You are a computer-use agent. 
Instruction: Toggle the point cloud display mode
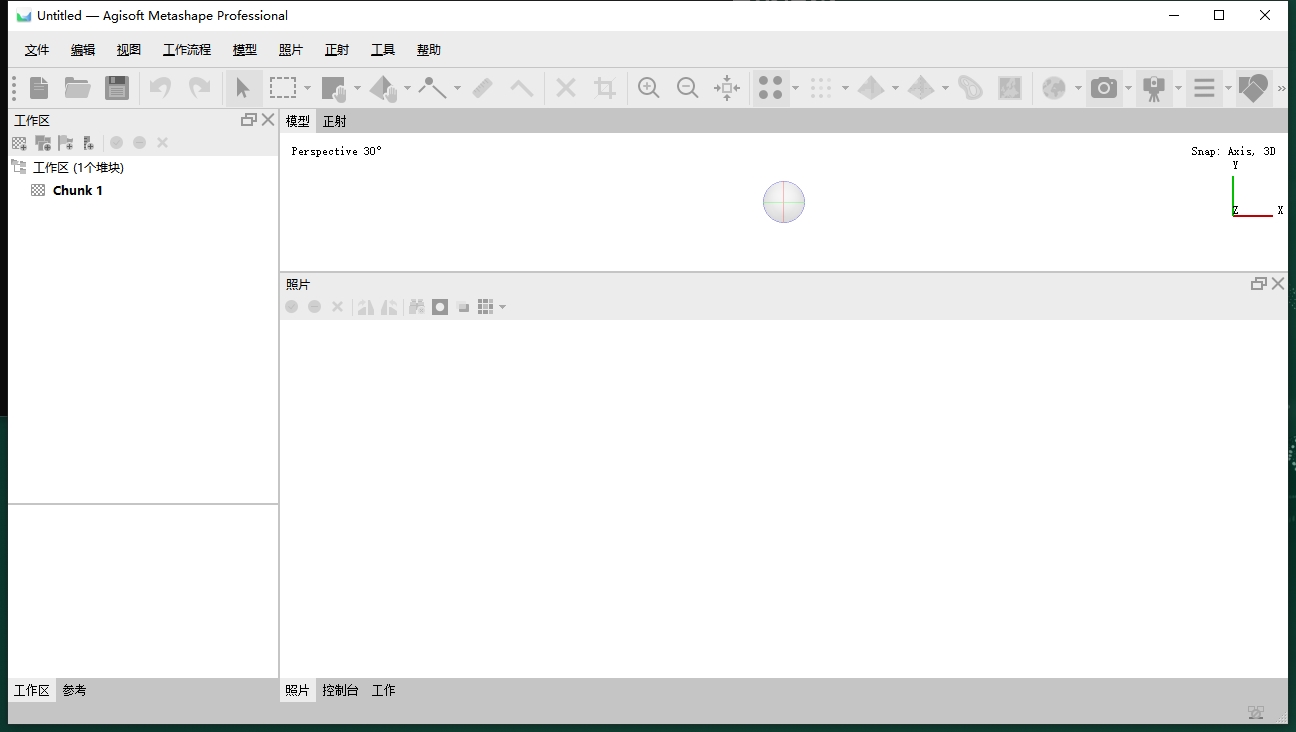click(x=772, y=87)
